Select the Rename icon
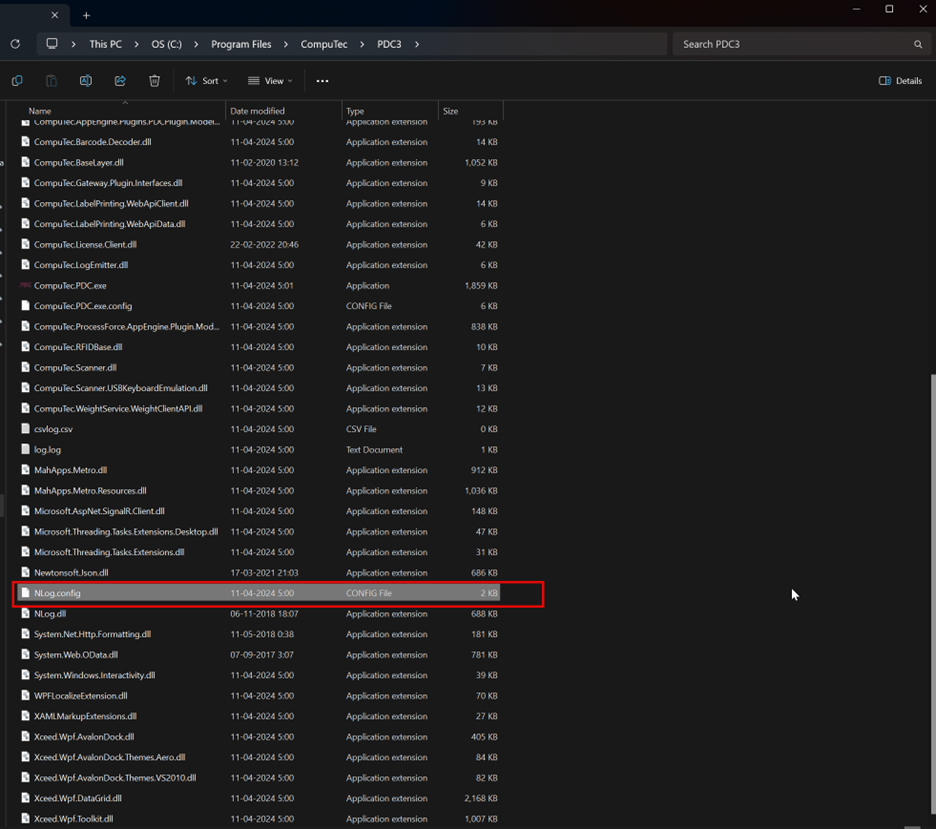Viewport: 936px width, 829px height. [86, 80]
